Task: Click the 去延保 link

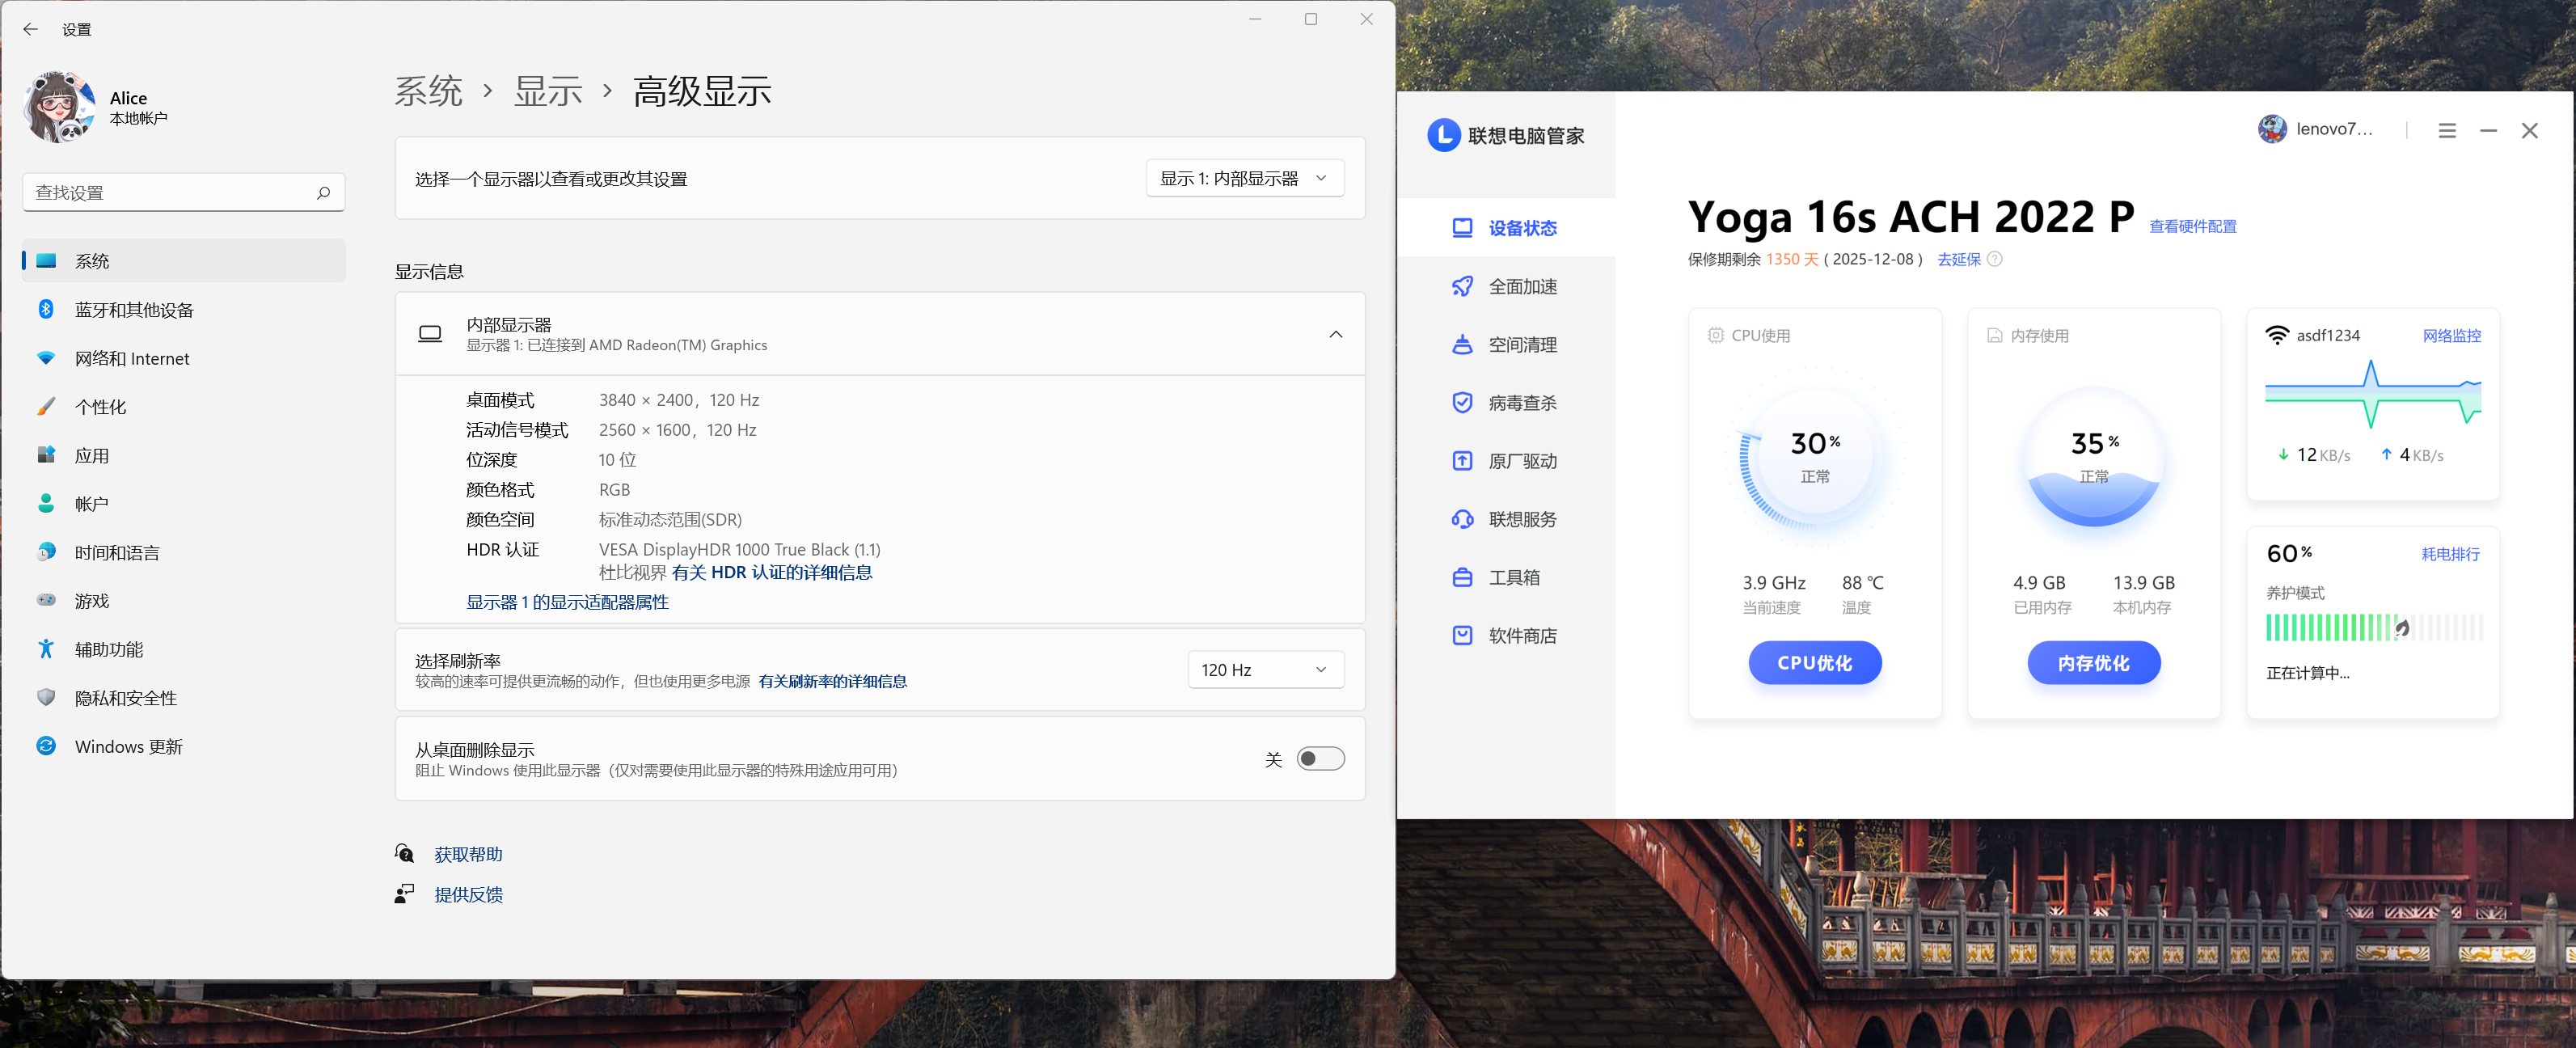Action: (1959, 259)
